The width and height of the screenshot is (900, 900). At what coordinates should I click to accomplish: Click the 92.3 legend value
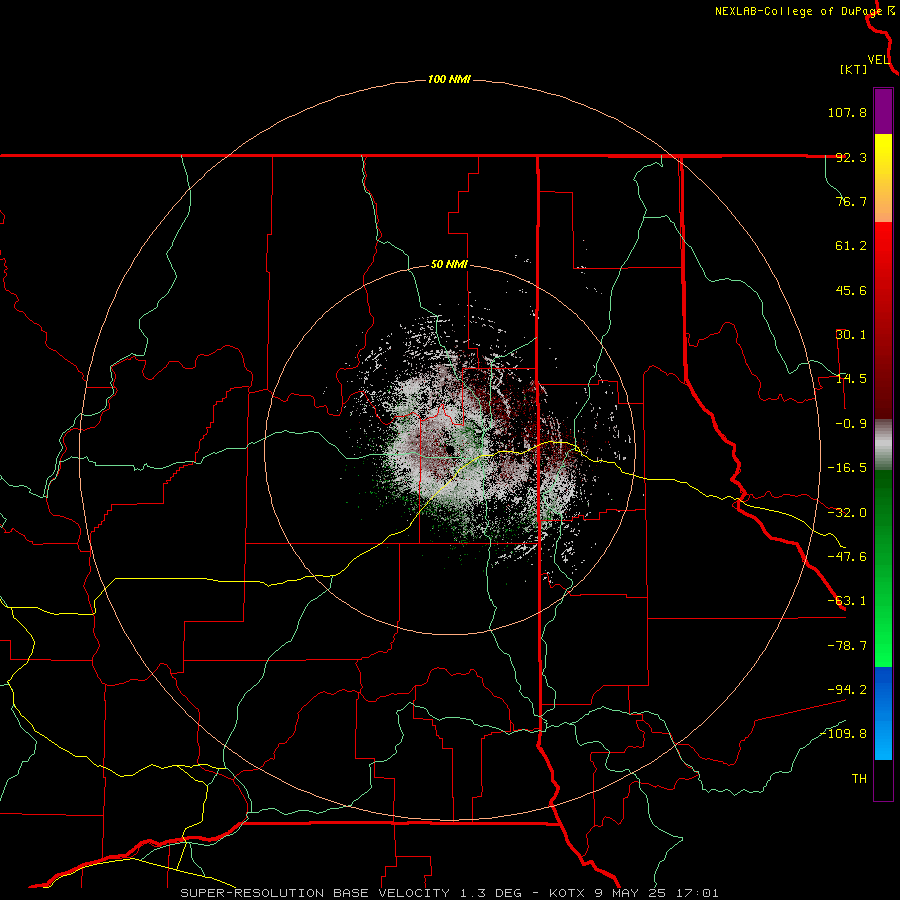(851, 157)
